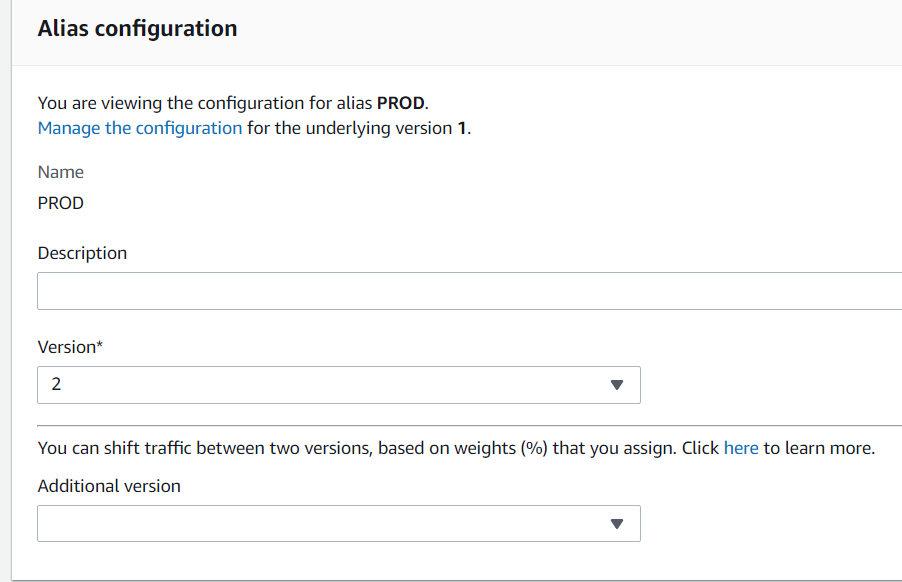Click the PROD name value text
Image resolution: width=902 pixels, height=582 pixels.
coord(60,203)
